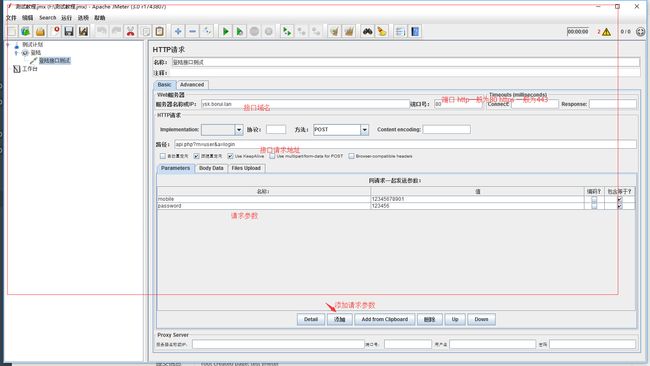This screenshot has height=366, width=650.
Task: Switch to the Files Upload tab
Action: pyautogui.click(x=246, y=168)
